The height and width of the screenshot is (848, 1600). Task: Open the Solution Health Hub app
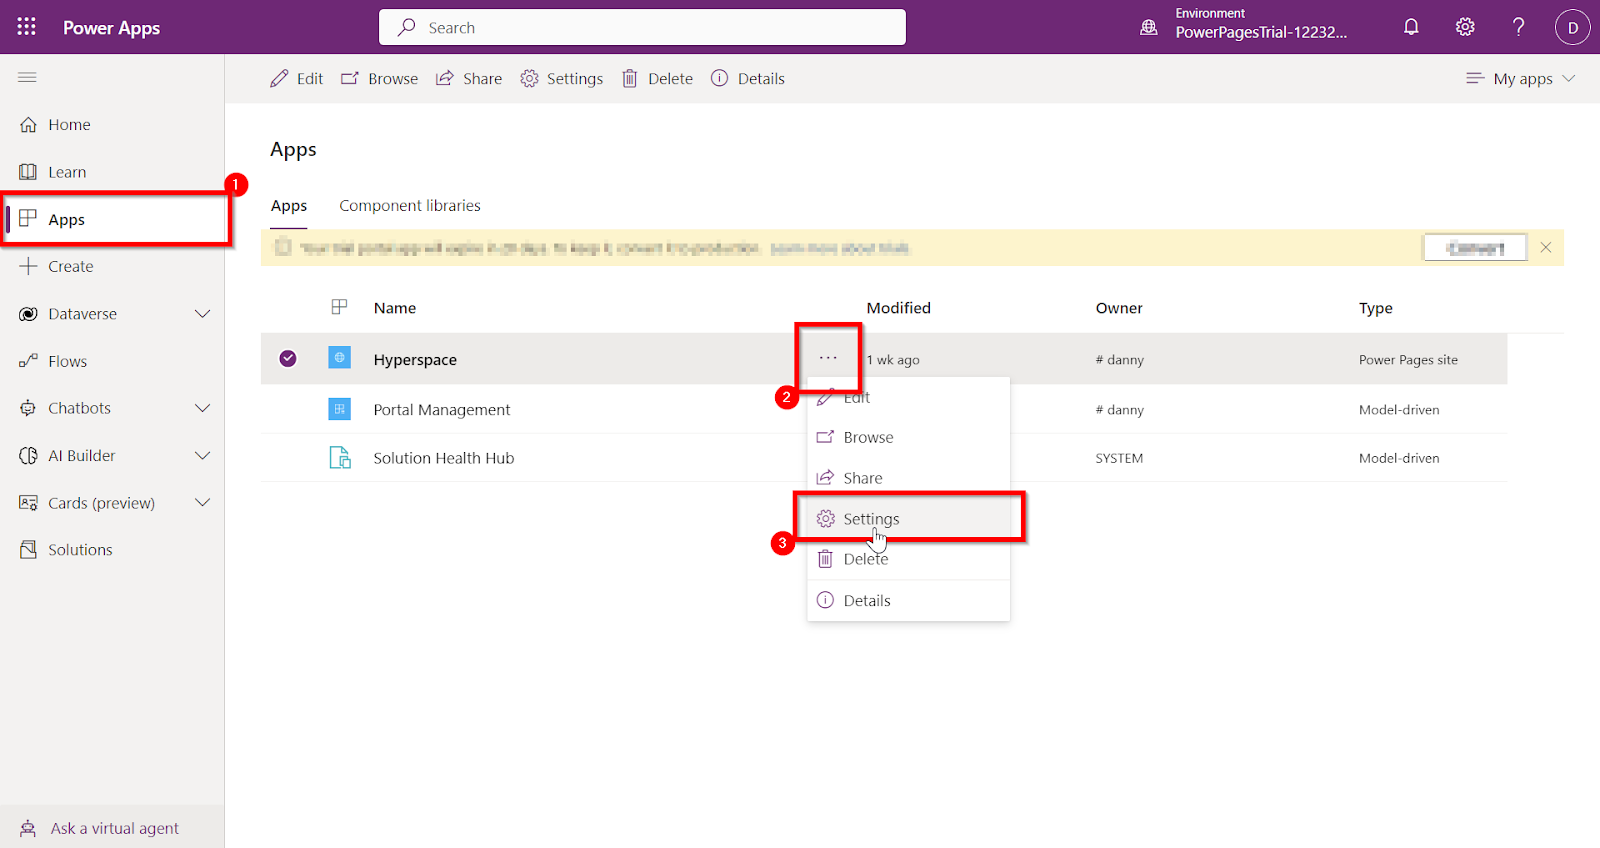pos(444,458)
